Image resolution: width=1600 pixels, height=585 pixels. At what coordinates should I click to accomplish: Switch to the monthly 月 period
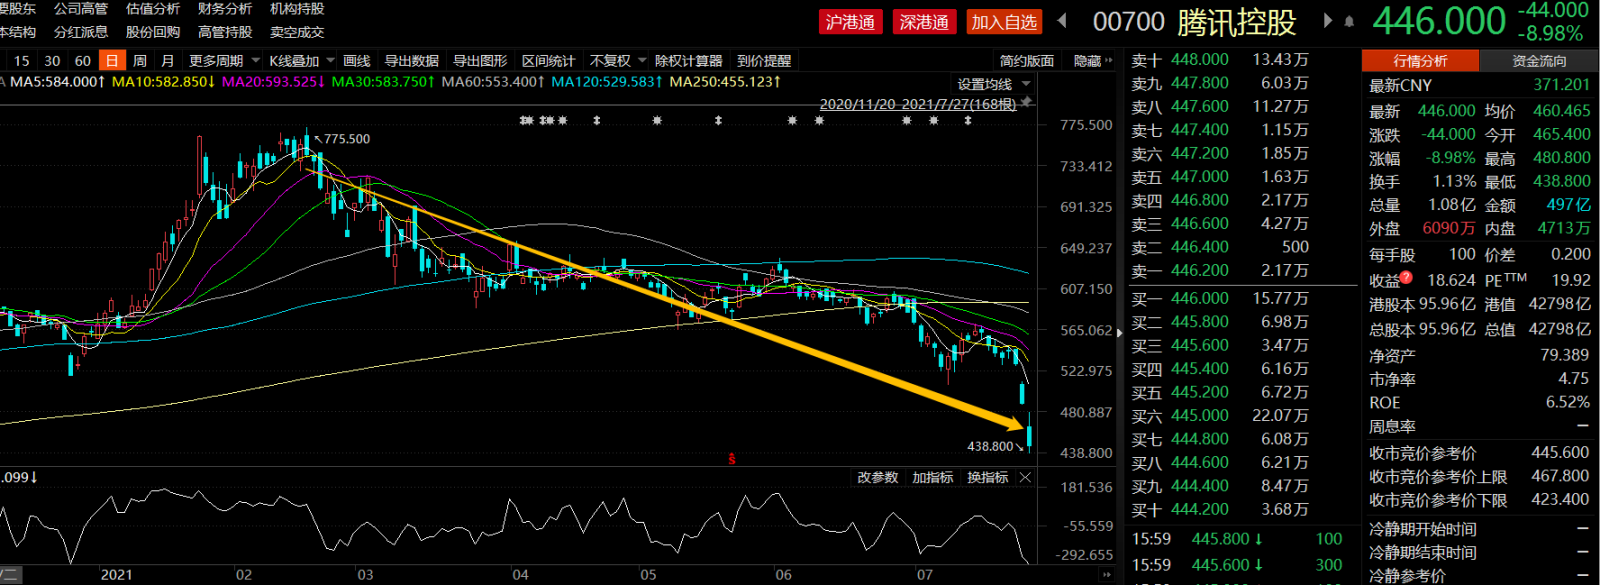[x=168, y=61]
